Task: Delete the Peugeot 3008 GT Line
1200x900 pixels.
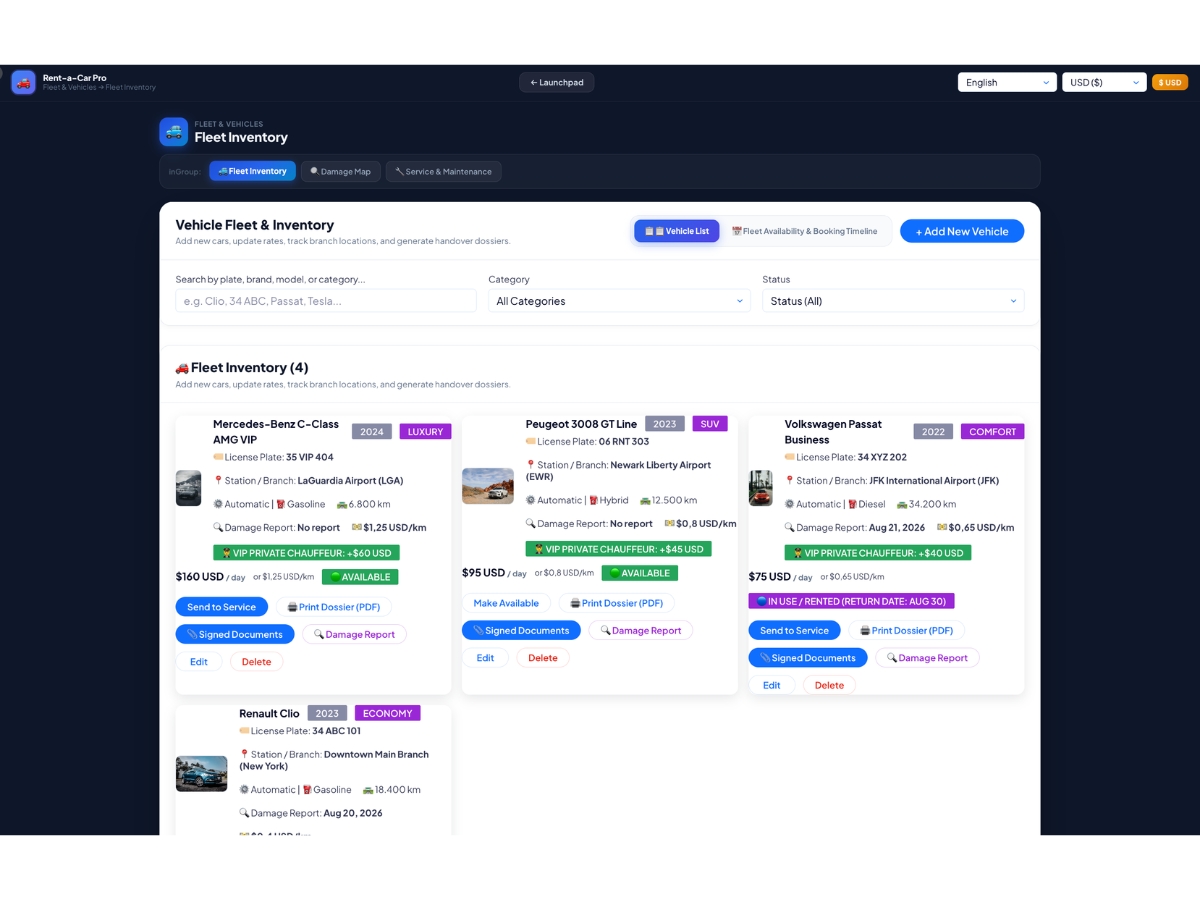Action: pyautogui.click(x=543, y=658)
